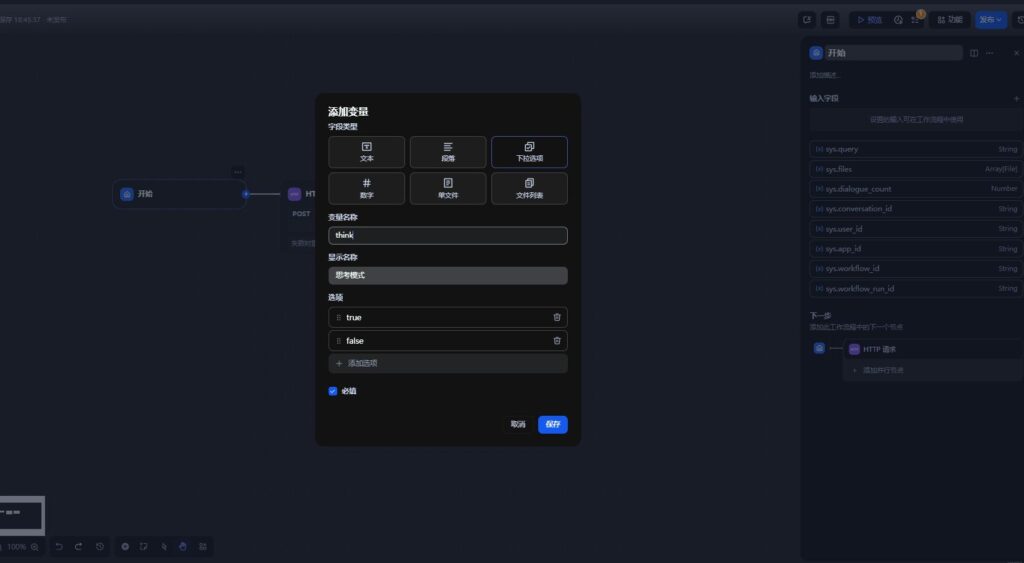Select the sys.dialogue_count variable row
The height and width of the screenshot is (563, 1024).
coord(916,189)
